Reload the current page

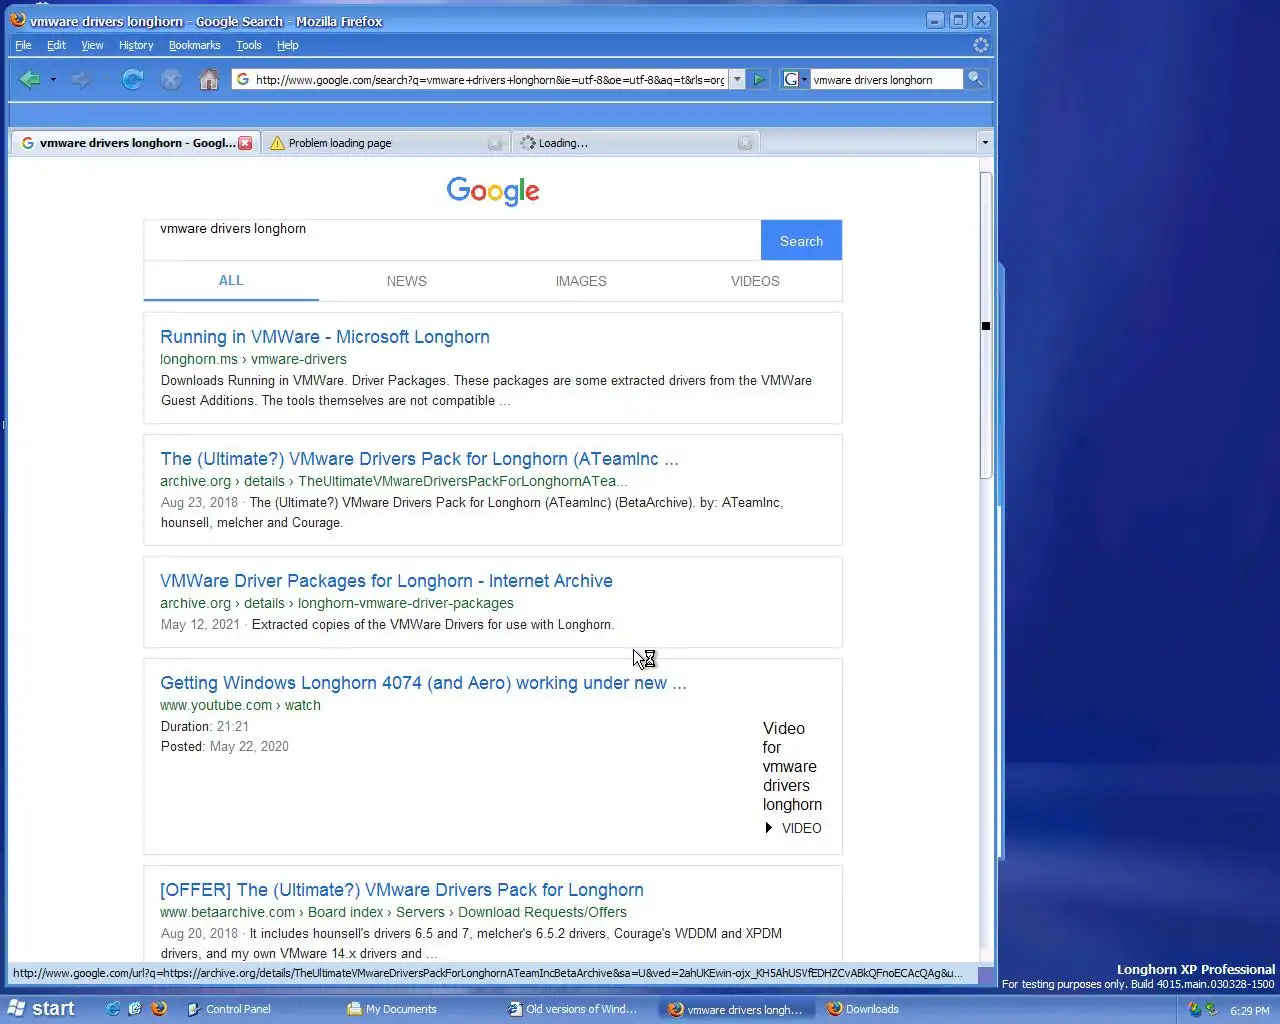coord(132,80)
